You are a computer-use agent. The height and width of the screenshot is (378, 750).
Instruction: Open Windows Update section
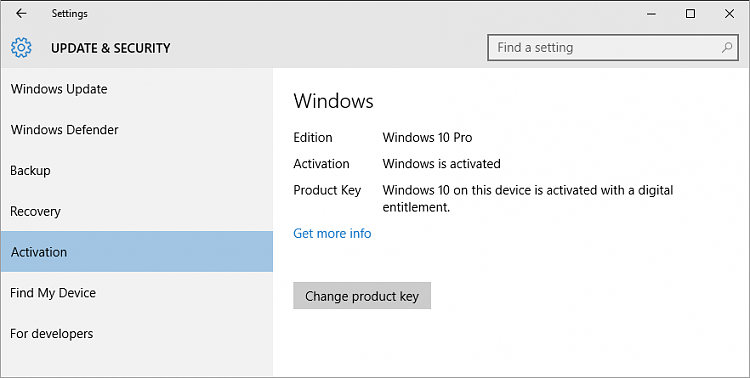tap(136, 89)
